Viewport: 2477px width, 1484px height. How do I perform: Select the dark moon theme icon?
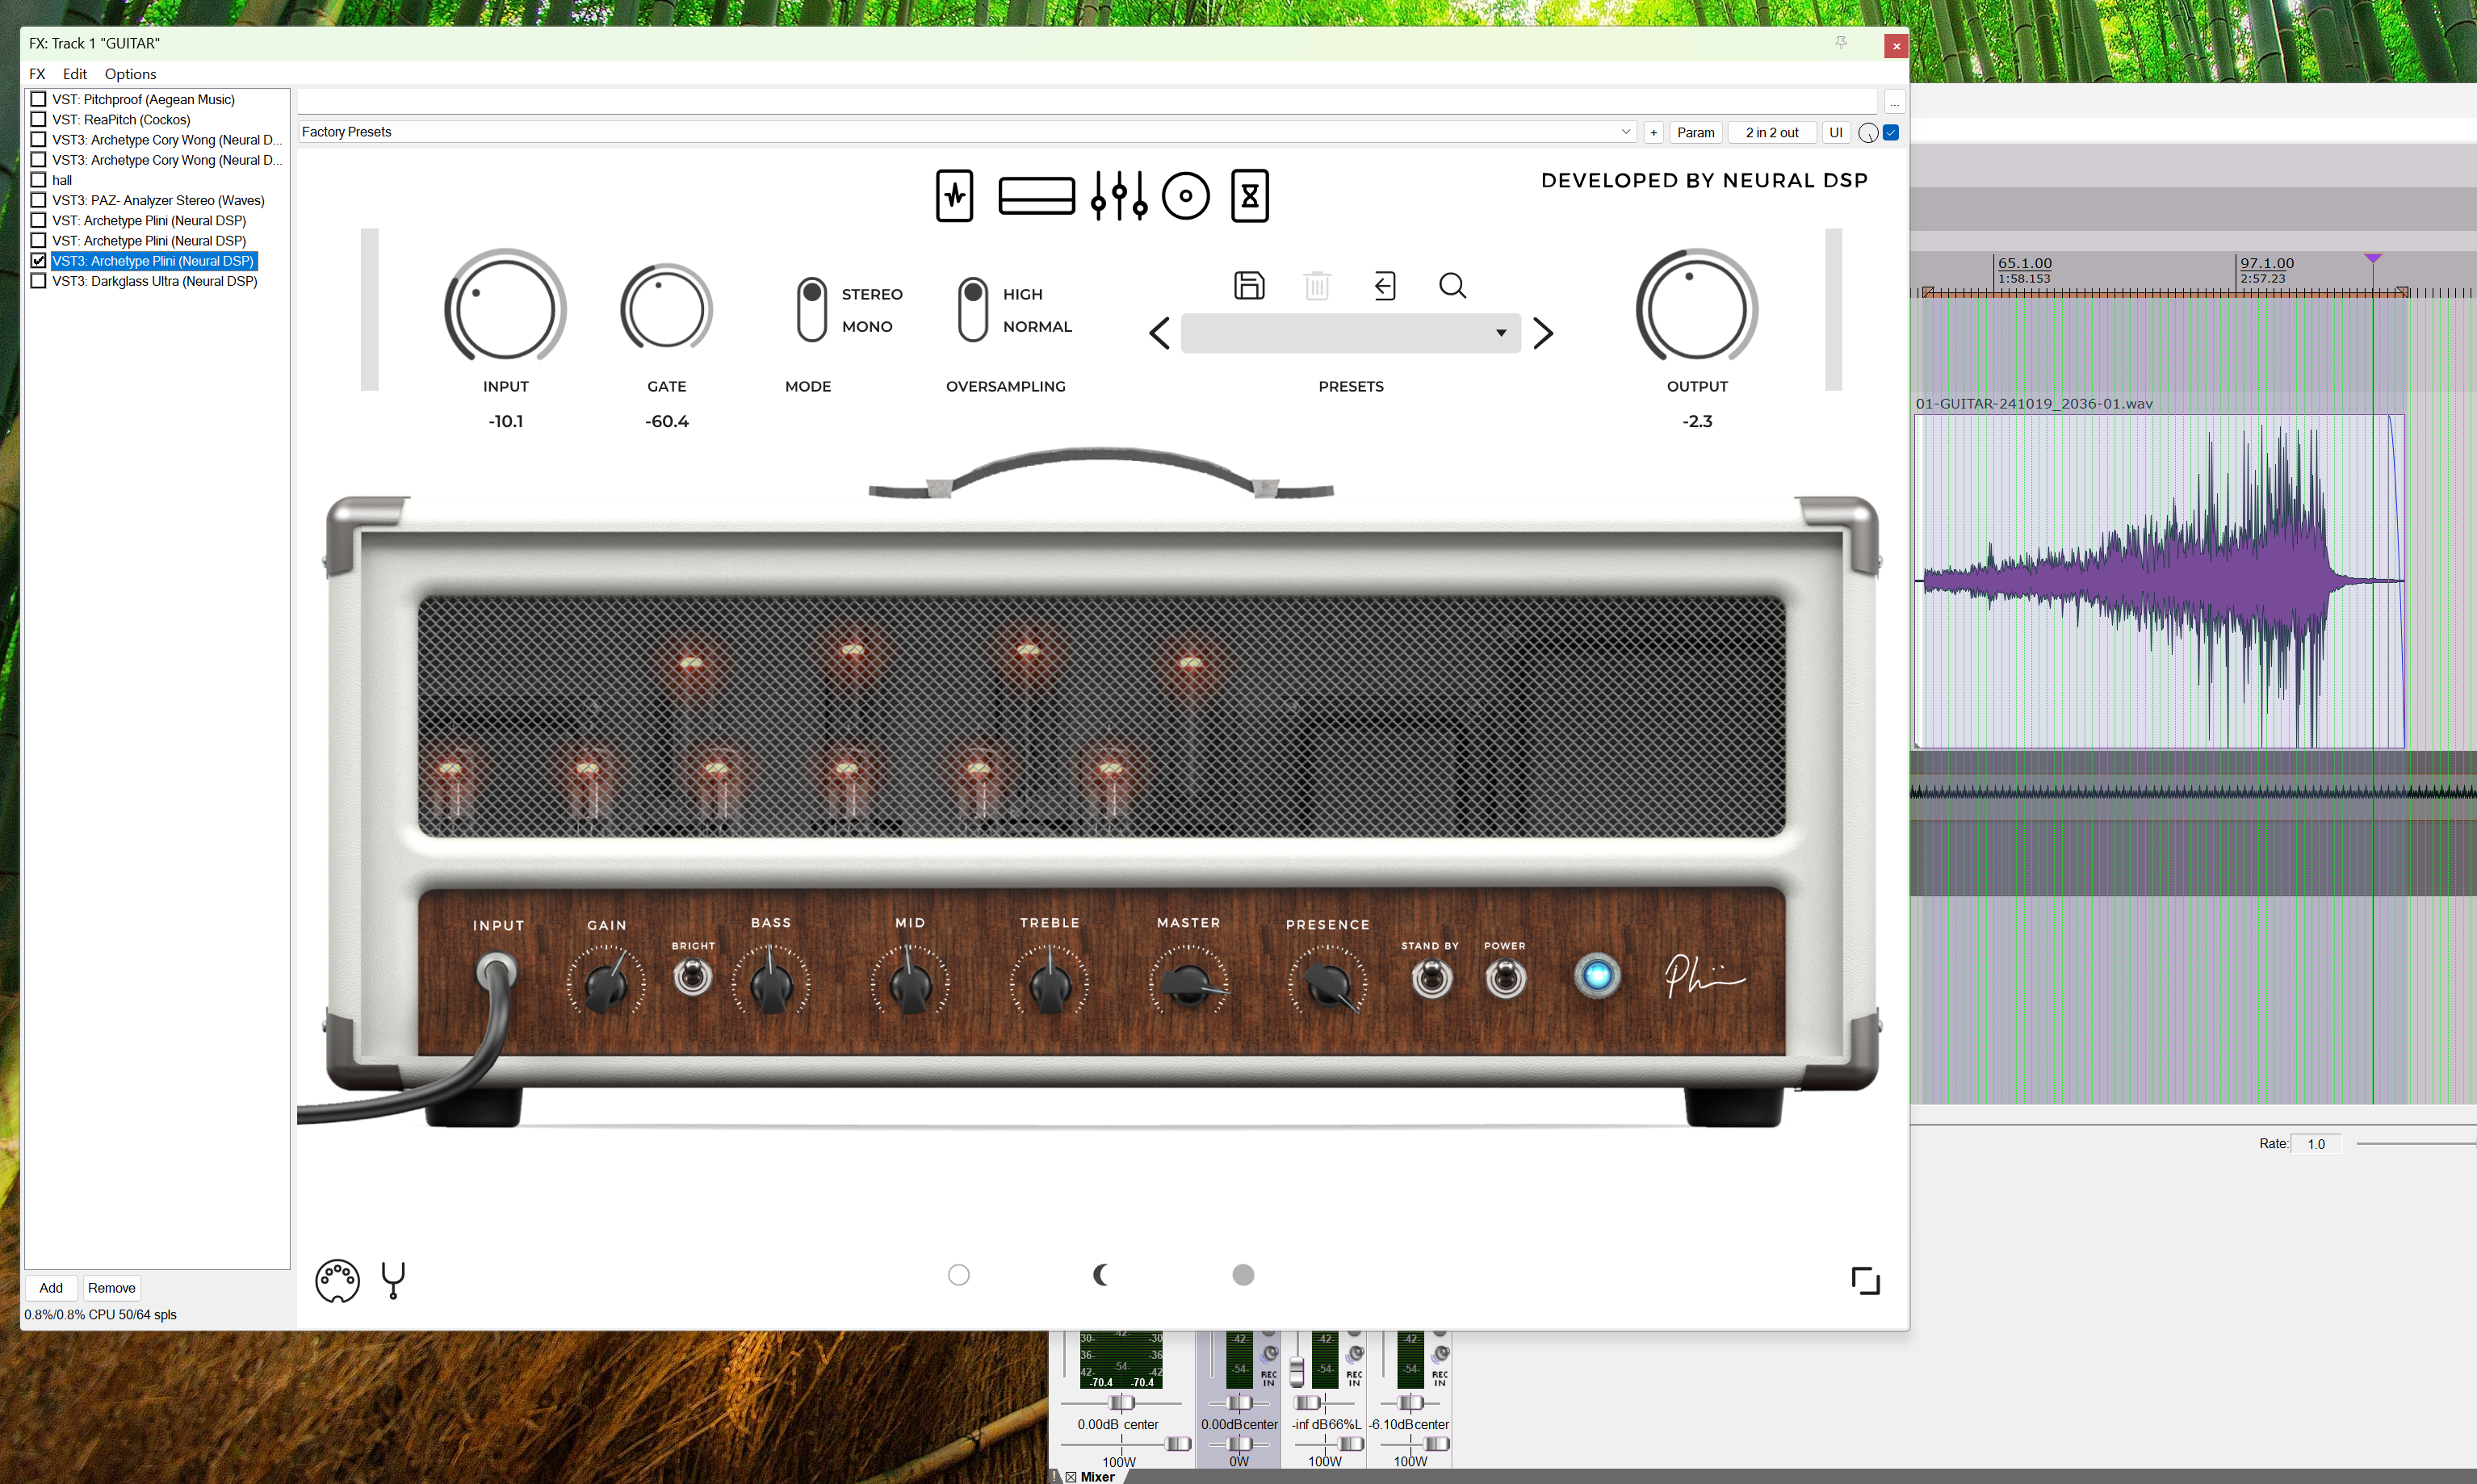pyautogui.click(x=1101, y=1274)
